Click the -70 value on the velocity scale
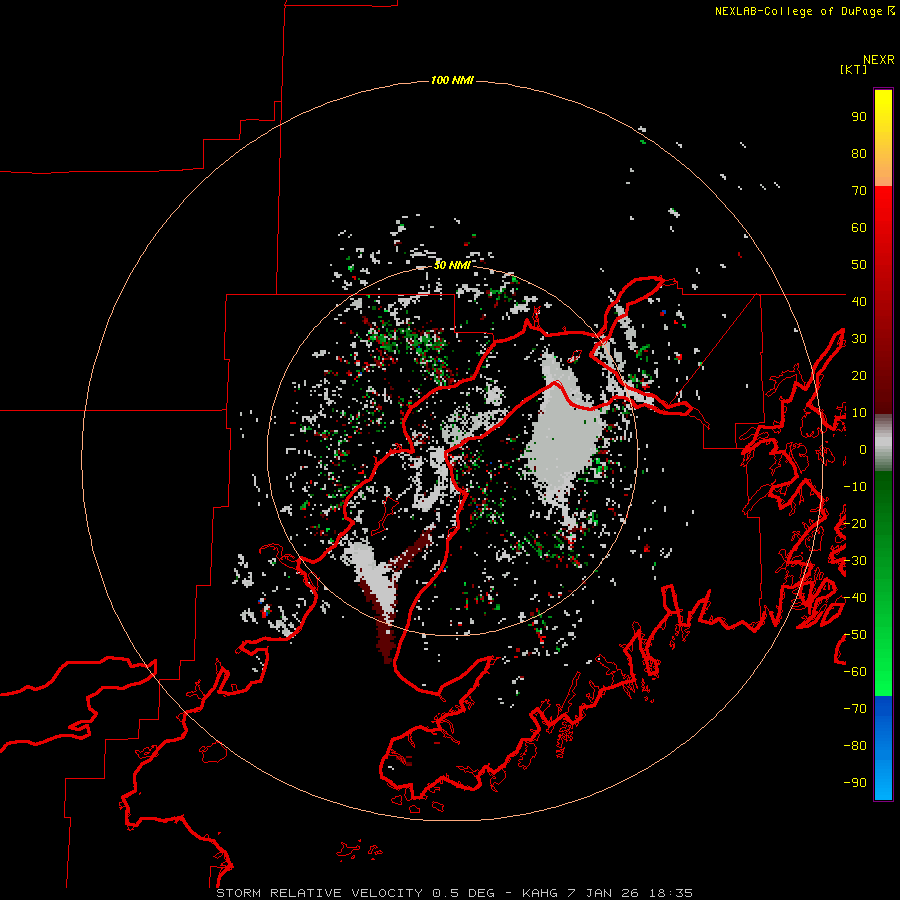The width and height of the screenshot is (900, 900). point(855,708)
